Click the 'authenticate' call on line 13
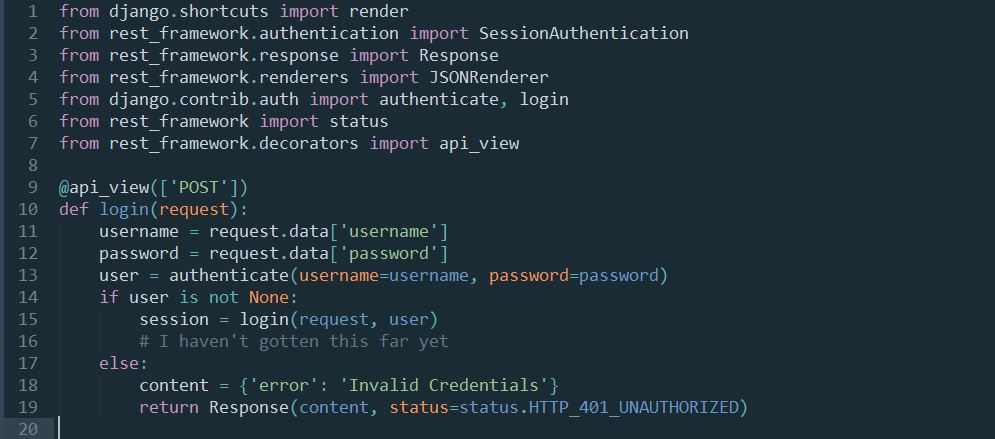995x439 pixels. pyautogui.click(x=228, y=275)
